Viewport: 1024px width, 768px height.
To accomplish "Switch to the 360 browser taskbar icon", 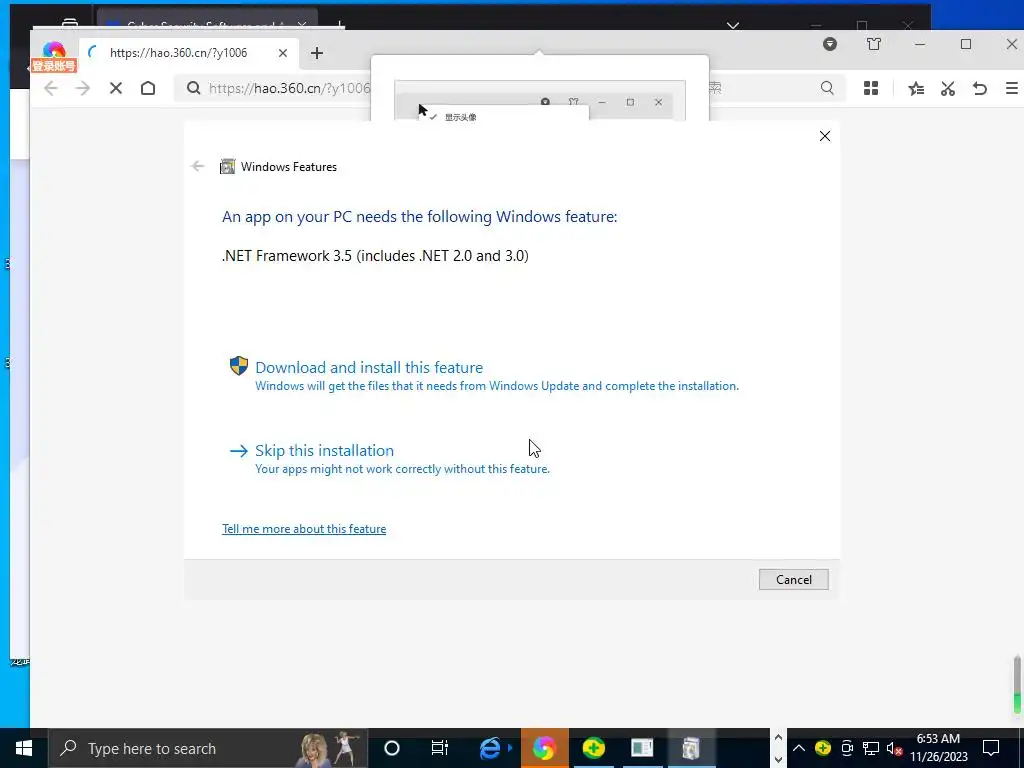I will click(x=544, y=748).
